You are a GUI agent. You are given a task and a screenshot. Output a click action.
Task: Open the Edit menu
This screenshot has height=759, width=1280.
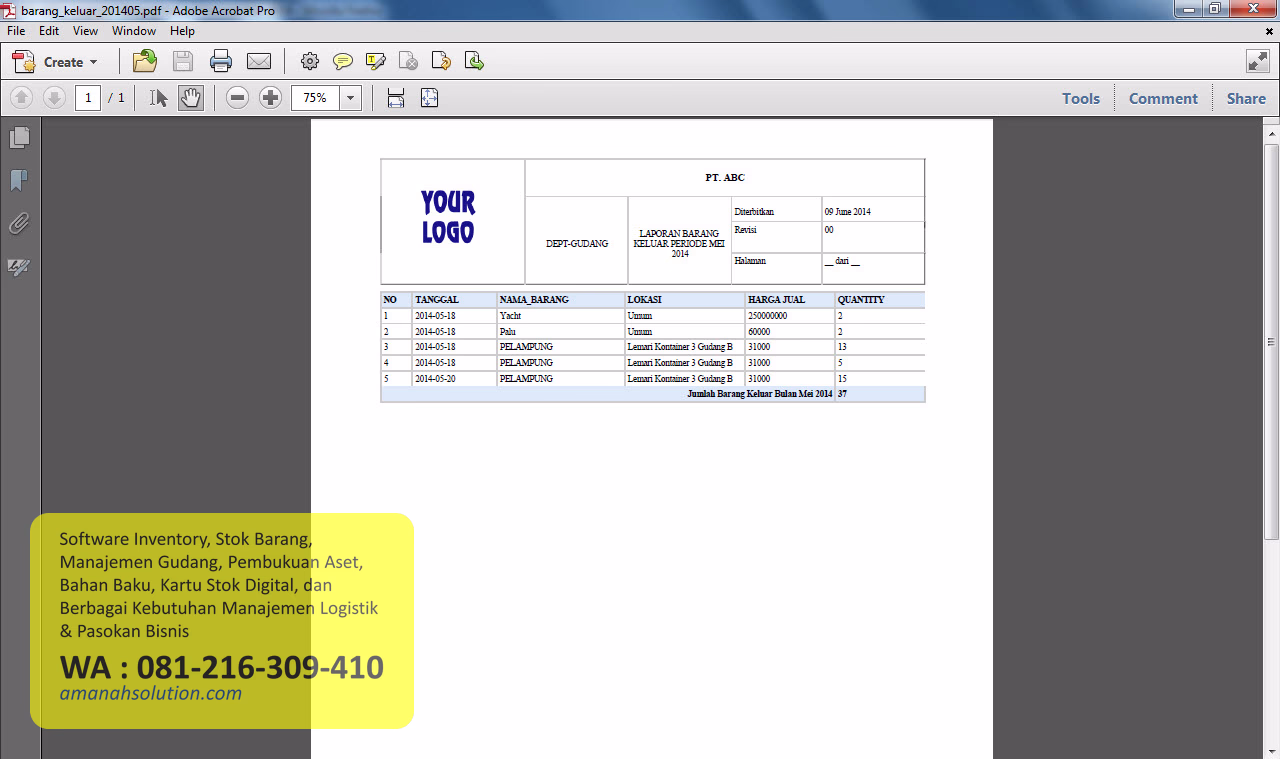[49, 31]
